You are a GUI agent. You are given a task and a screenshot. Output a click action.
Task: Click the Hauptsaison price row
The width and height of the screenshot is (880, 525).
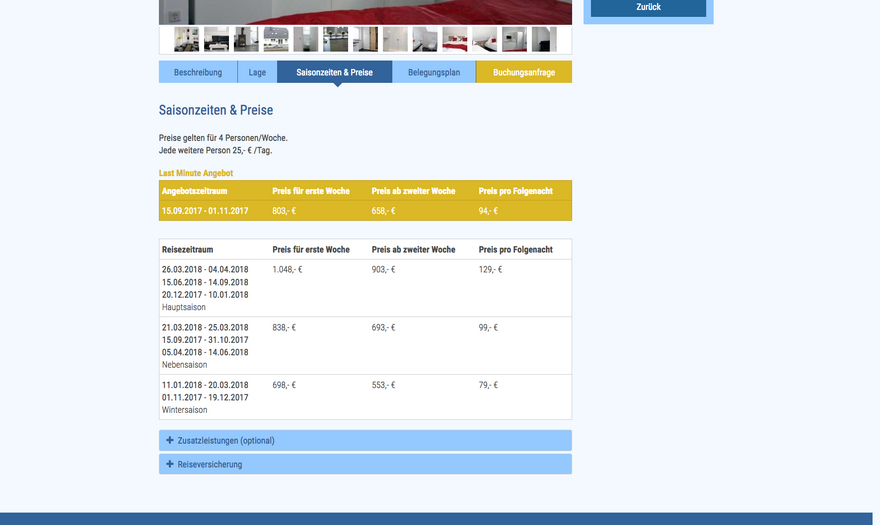click(365, 288)
